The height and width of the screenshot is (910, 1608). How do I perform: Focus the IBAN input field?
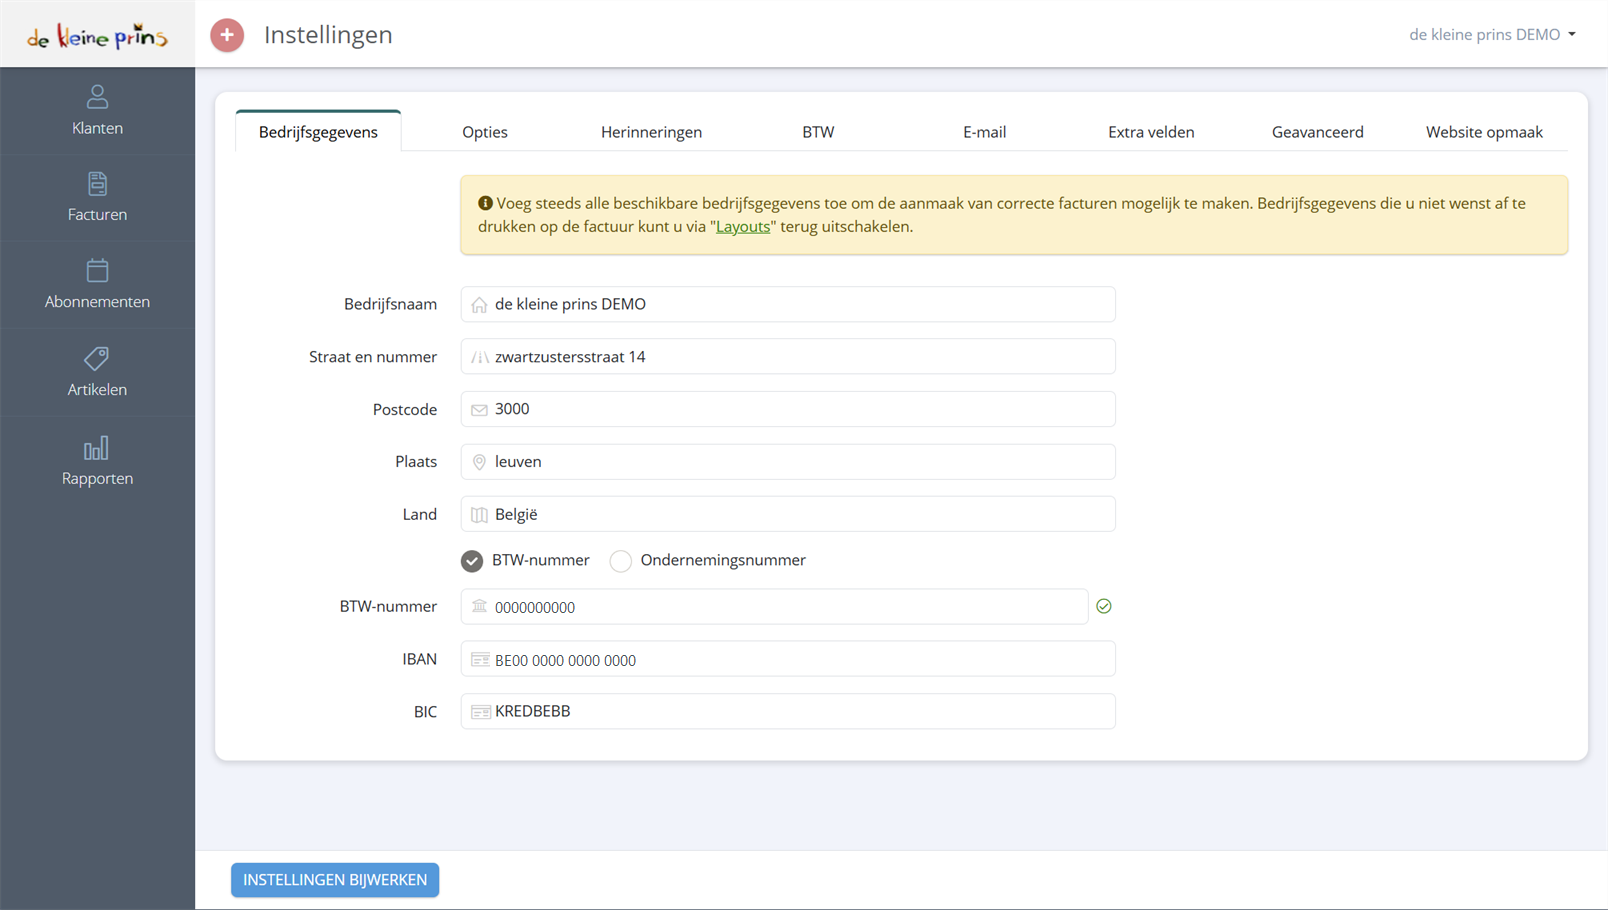pyautogui.click(x=788, y=659)
